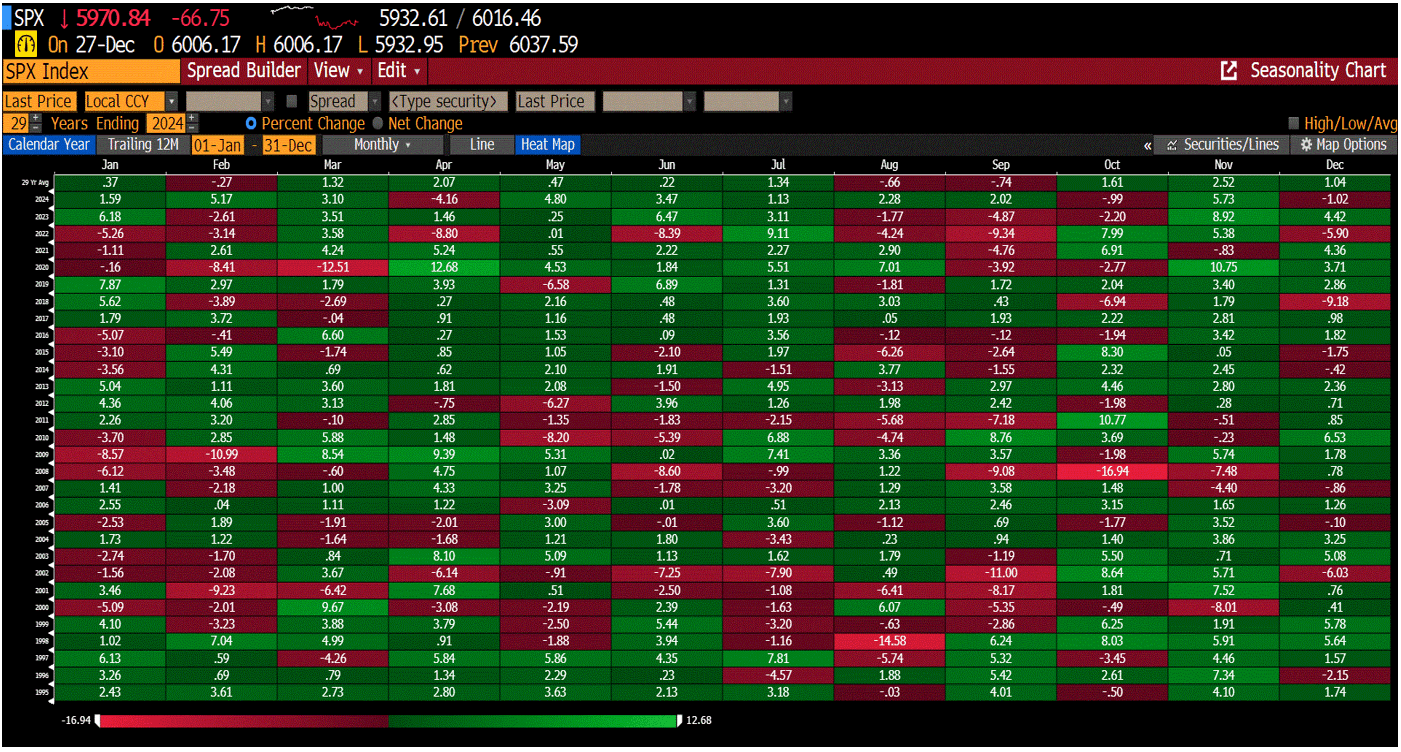Collapse the side panel with the « chevron
This screenshot has height=752, width=1401.
point(1148,144)
